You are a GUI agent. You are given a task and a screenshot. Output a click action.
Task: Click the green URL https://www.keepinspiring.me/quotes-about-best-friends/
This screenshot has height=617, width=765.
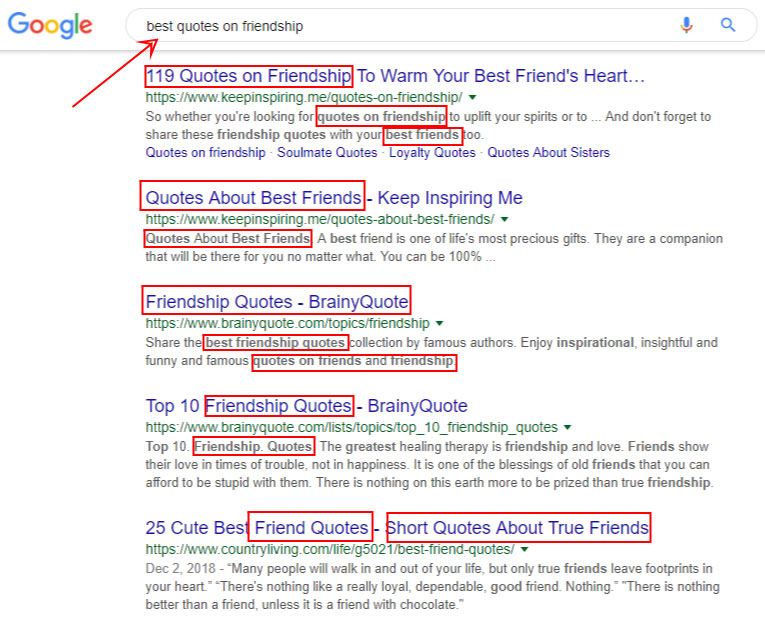320,219
